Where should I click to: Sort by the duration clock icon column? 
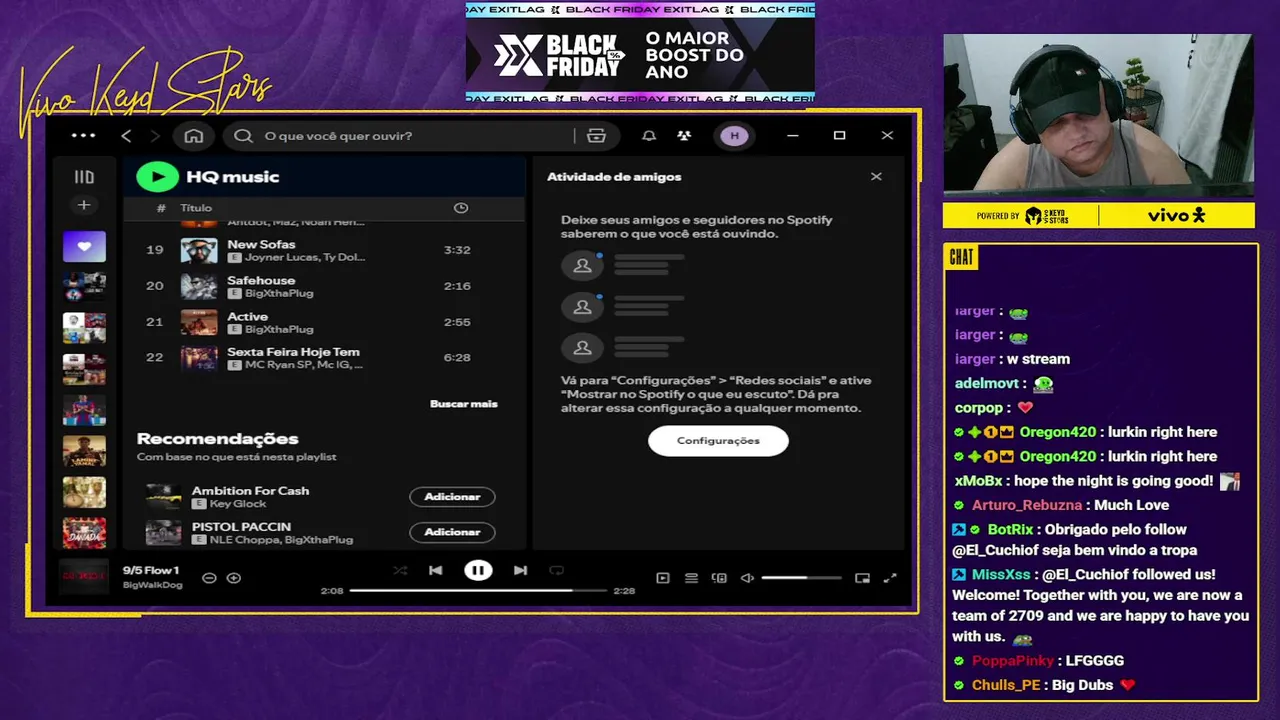[x=461, y=208]
